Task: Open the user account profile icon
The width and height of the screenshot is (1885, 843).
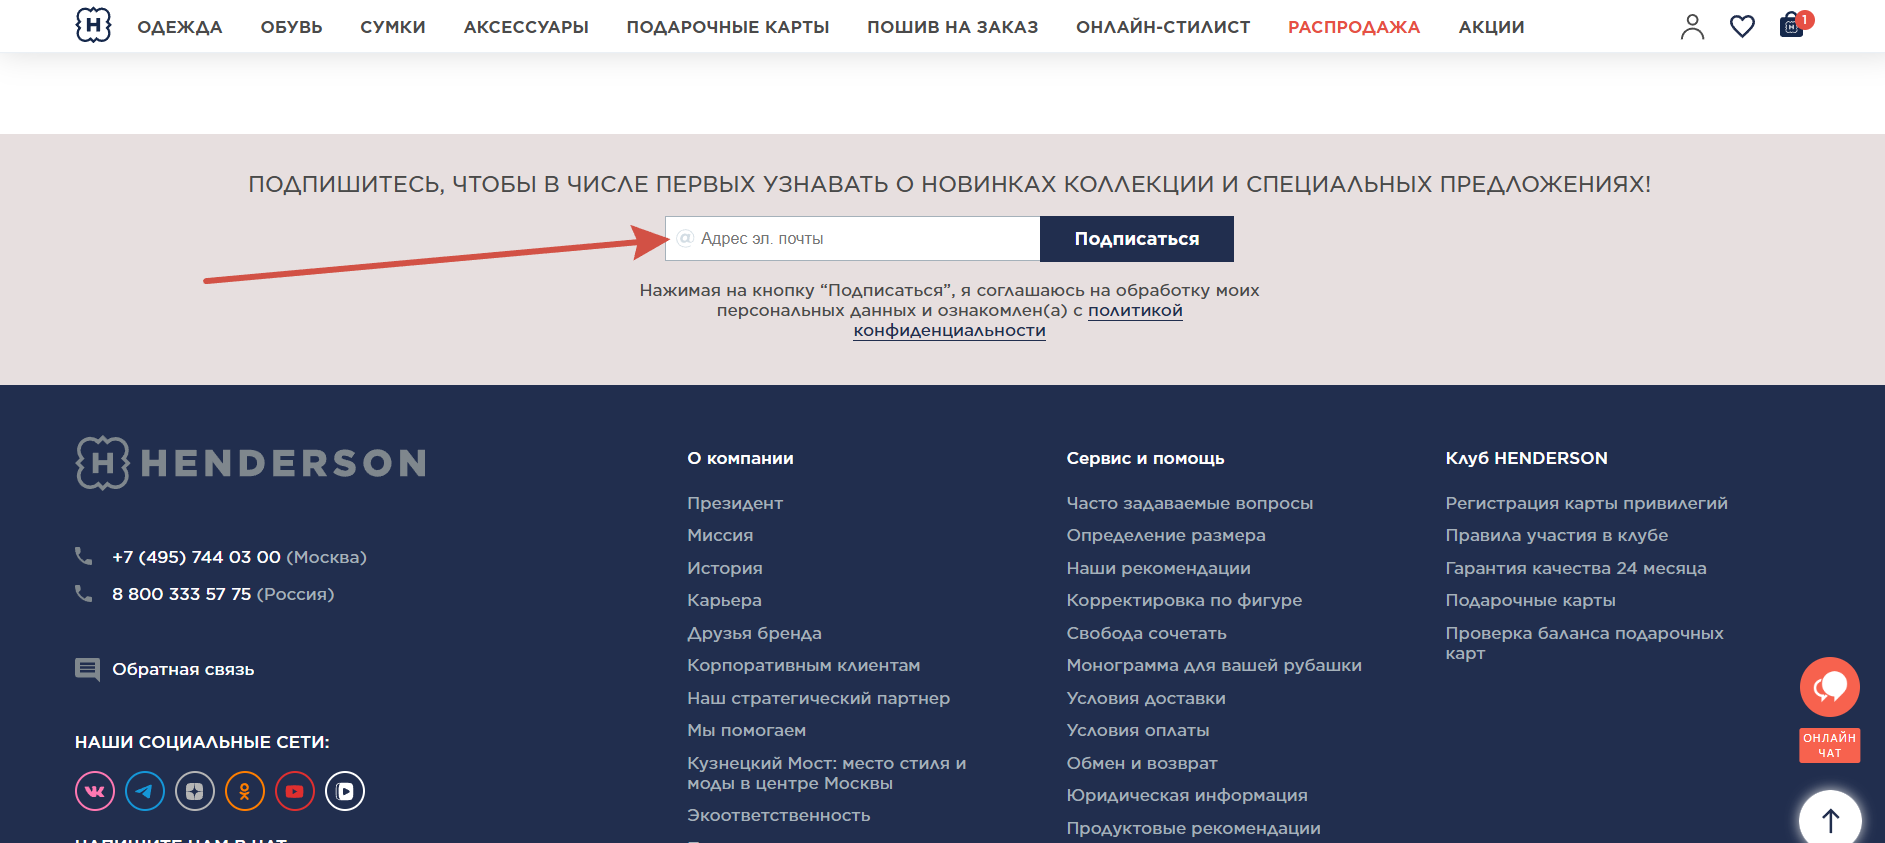Action: (x=1692, y=26)
